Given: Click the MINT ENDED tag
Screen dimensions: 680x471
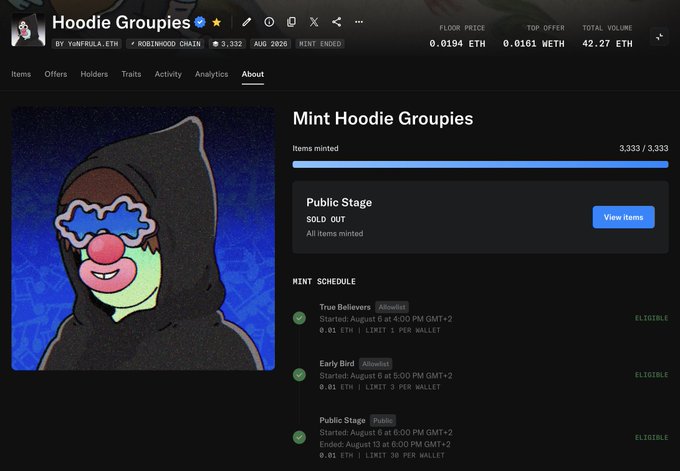Looking at the screenshot, I should click(320, 44).
